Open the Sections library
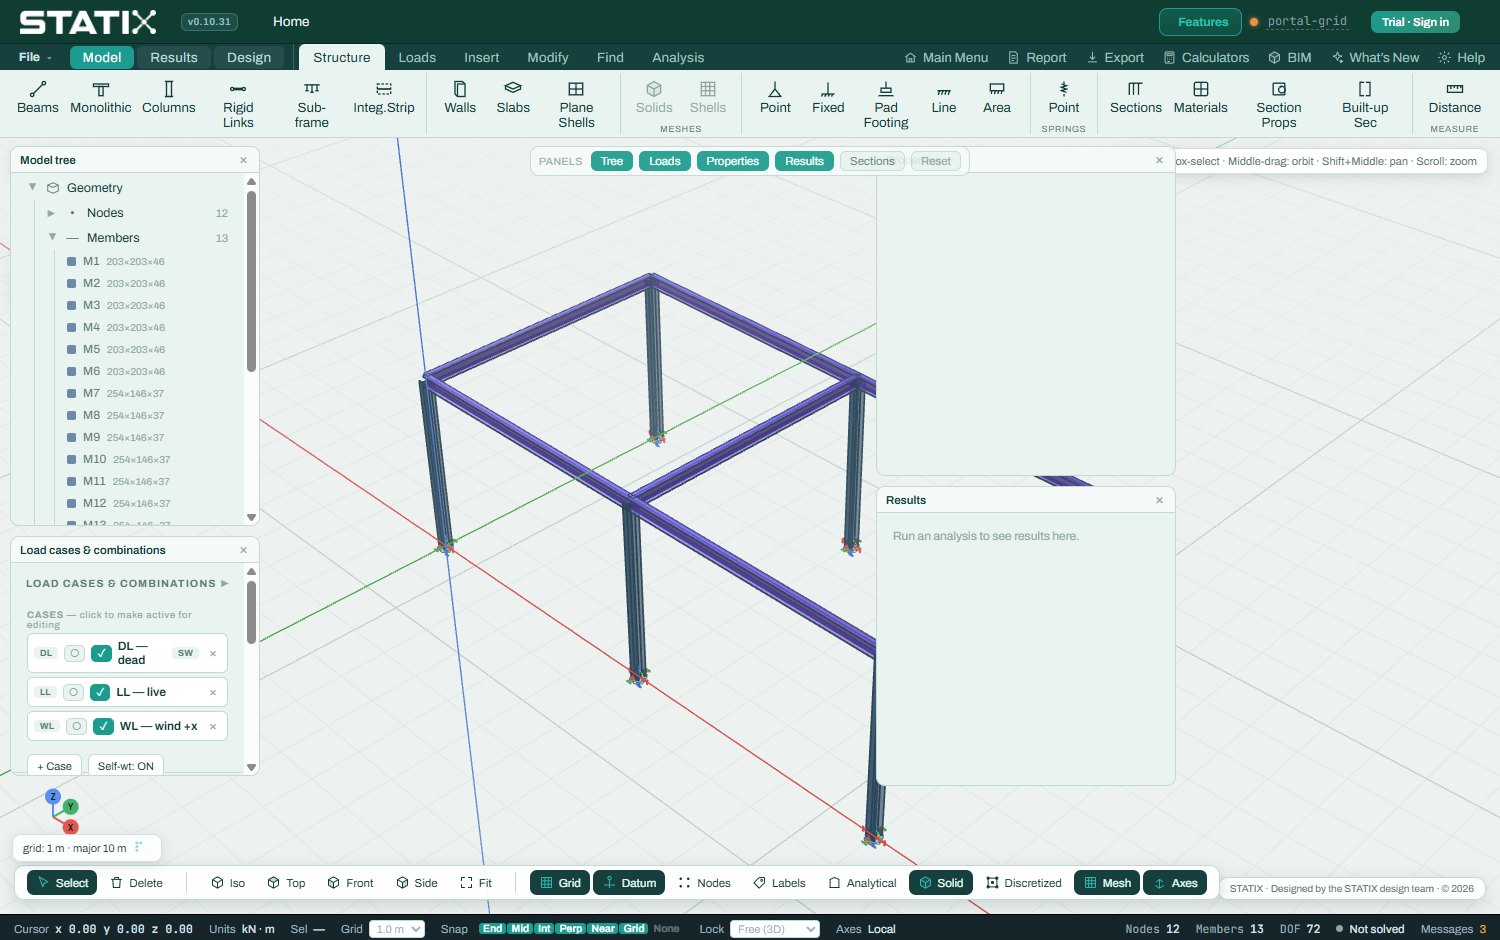Viewport: 1500px width, 940px height. 1136,98
